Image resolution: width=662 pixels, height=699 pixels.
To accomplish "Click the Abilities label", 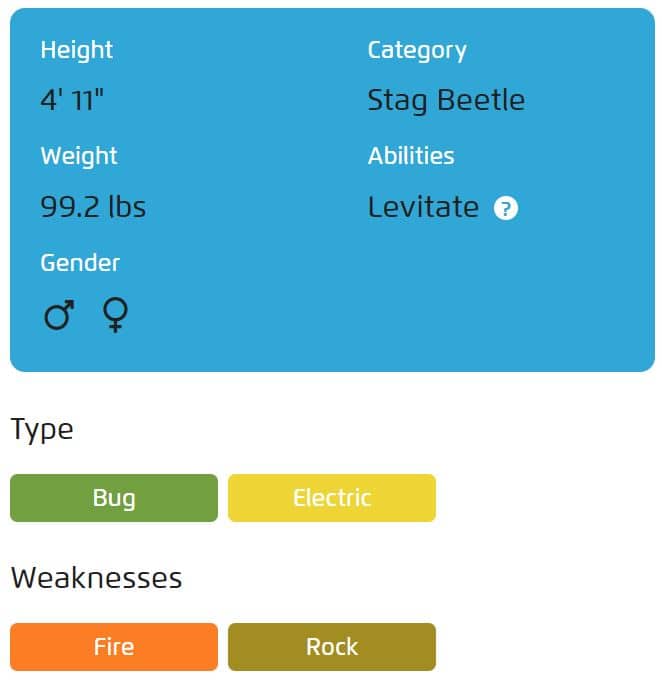I will (411, 156).
